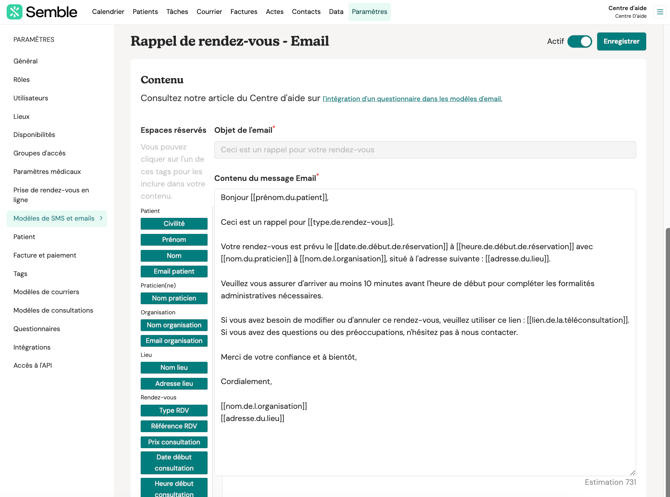
Task: Insert the Nom lieu tag
Action: point(174,368)
